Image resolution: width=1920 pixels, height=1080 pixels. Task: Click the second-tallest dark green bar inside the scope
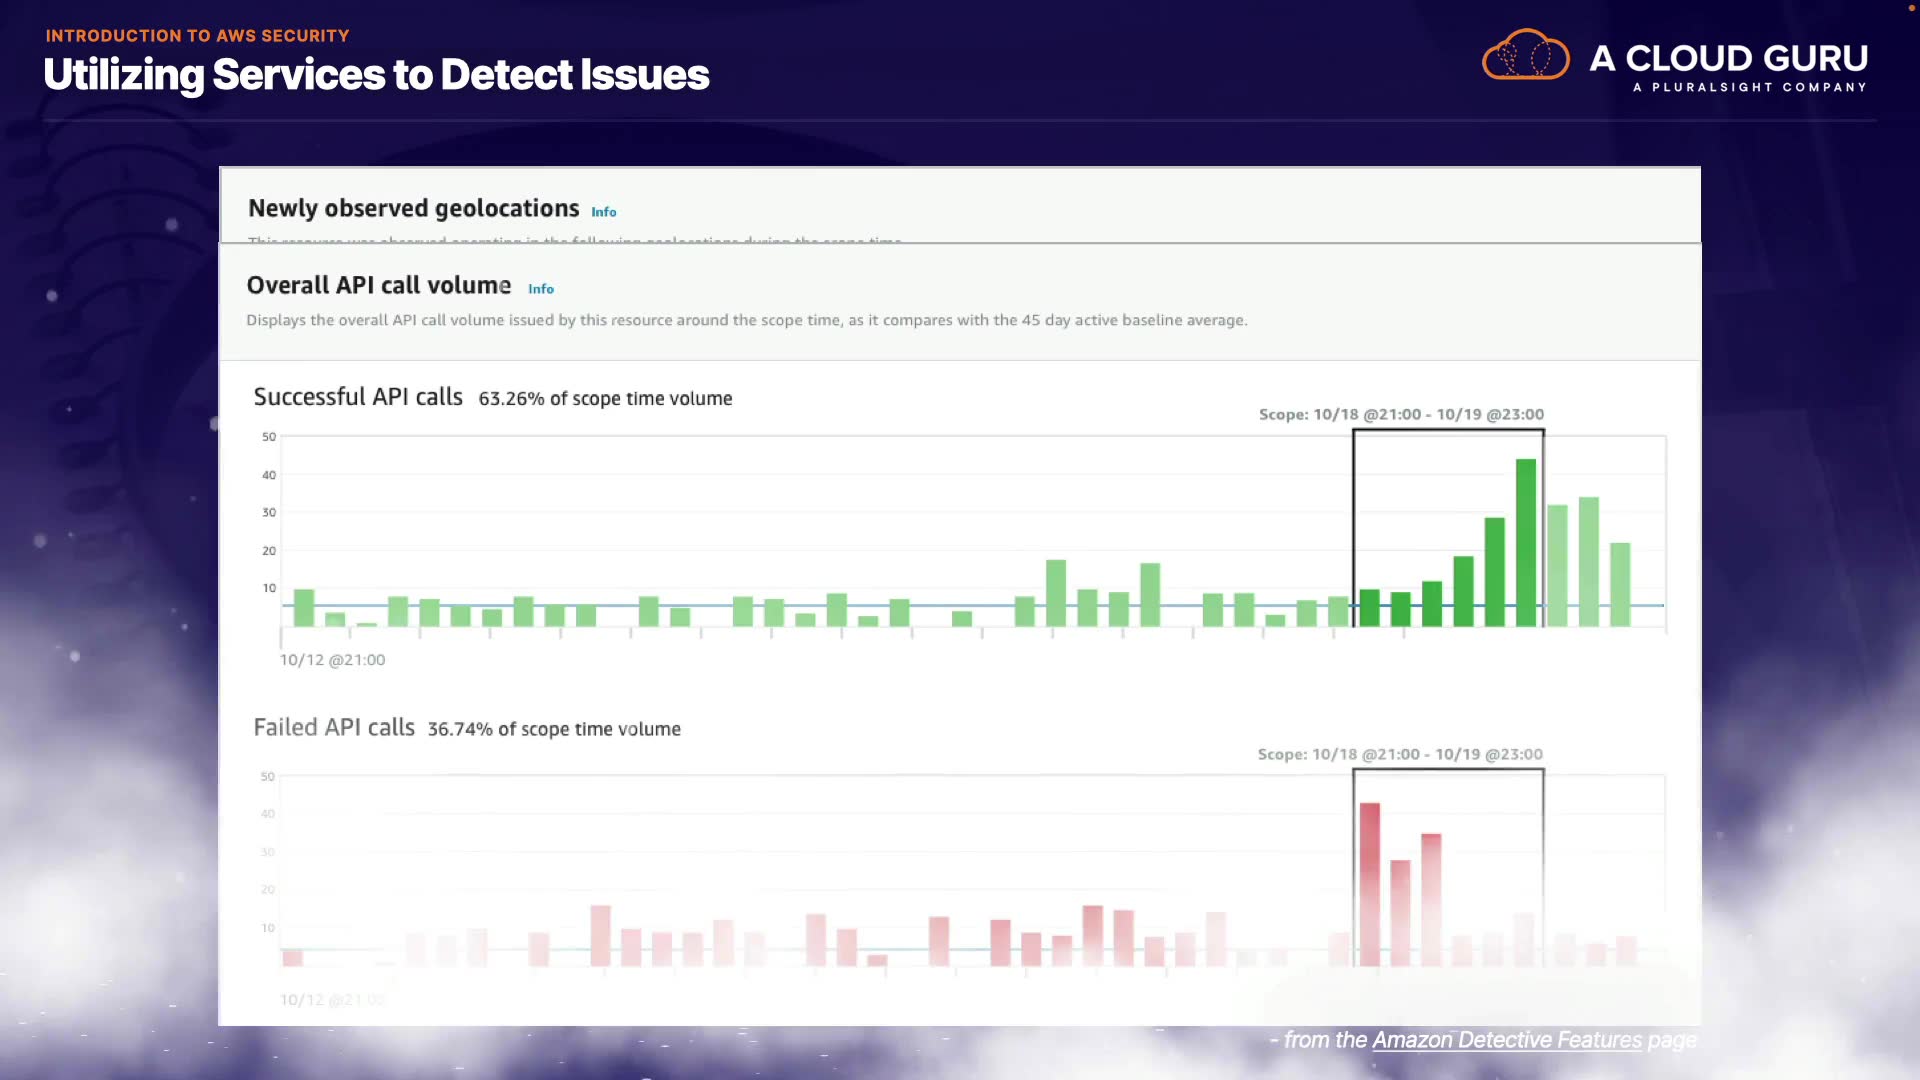(1494, 572)
